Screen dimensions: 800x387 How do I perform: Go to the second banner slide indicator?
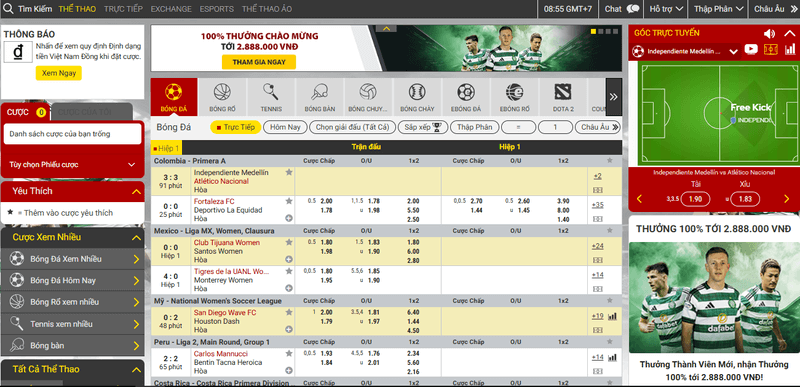pyautogui.click(x=601, y=32)
